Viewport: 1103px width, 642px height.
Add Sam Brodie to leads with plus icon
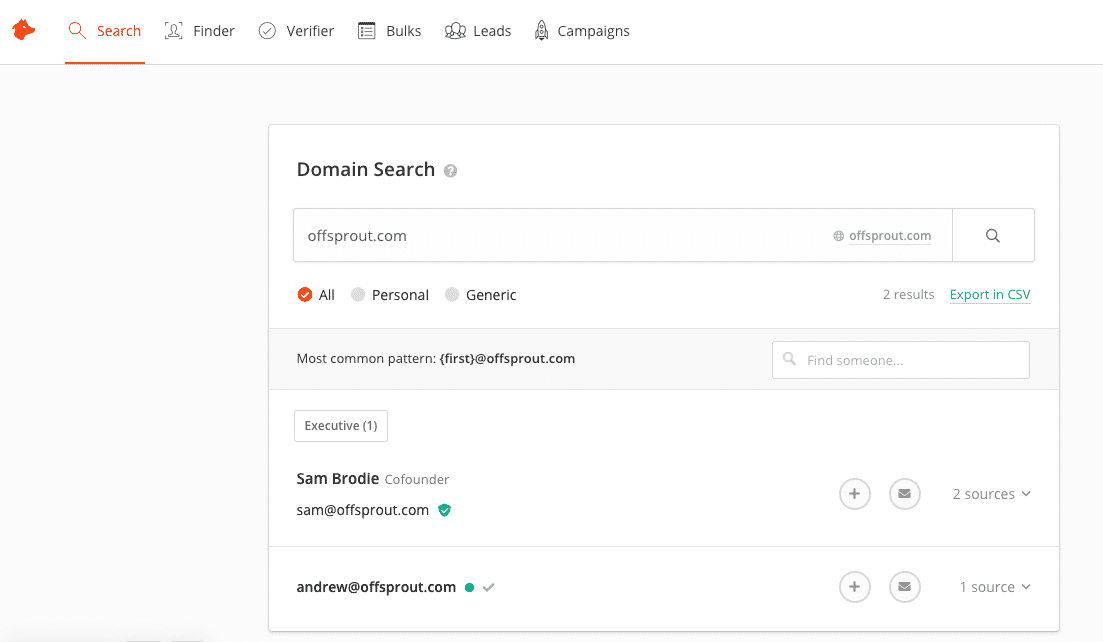click(854, 494)
